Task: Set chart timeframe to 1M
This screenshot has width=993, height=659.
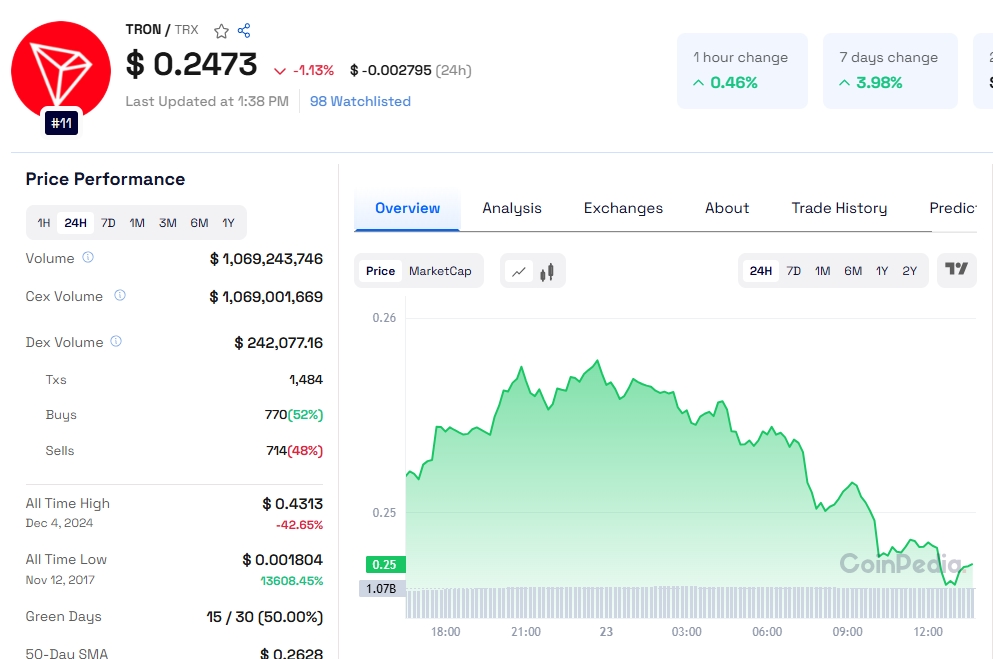Action: tap(822, 271)
